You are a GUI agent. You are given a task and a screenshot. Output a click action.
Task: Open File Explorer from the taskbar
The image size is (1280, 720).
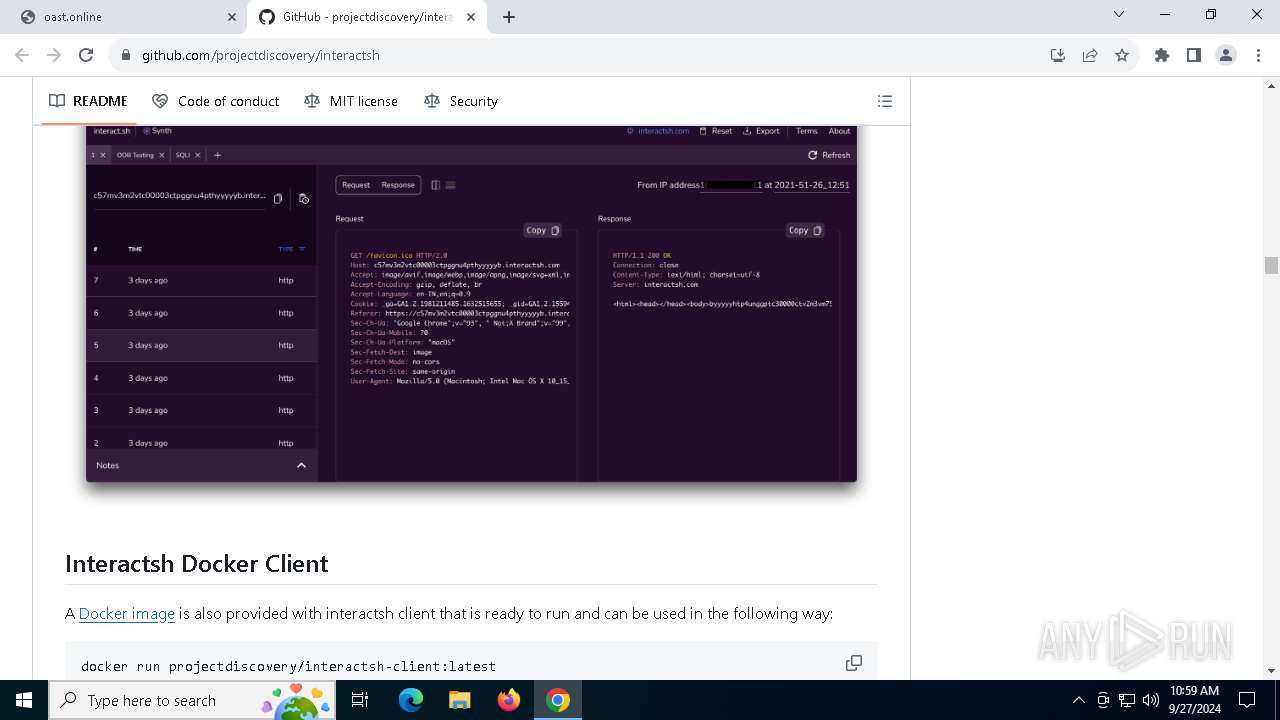pyautogui.click(x=459, y=700)
